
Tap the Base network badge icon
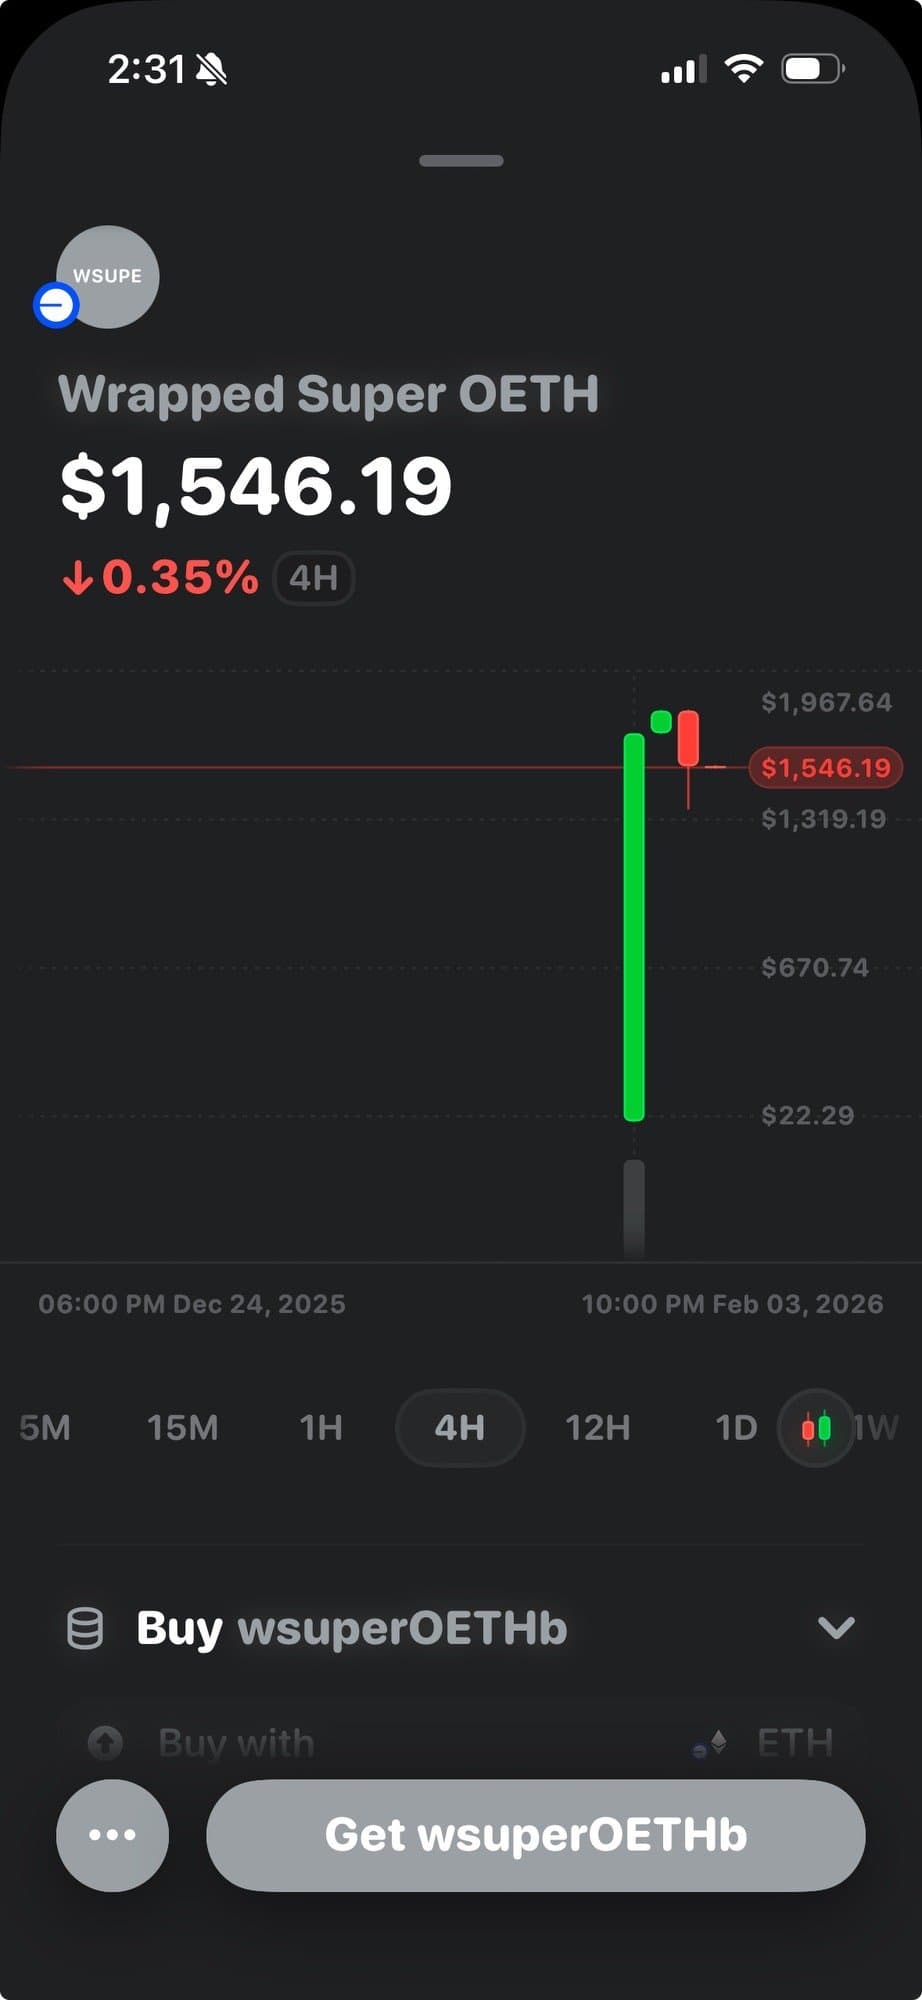click(x=56, y=305)
